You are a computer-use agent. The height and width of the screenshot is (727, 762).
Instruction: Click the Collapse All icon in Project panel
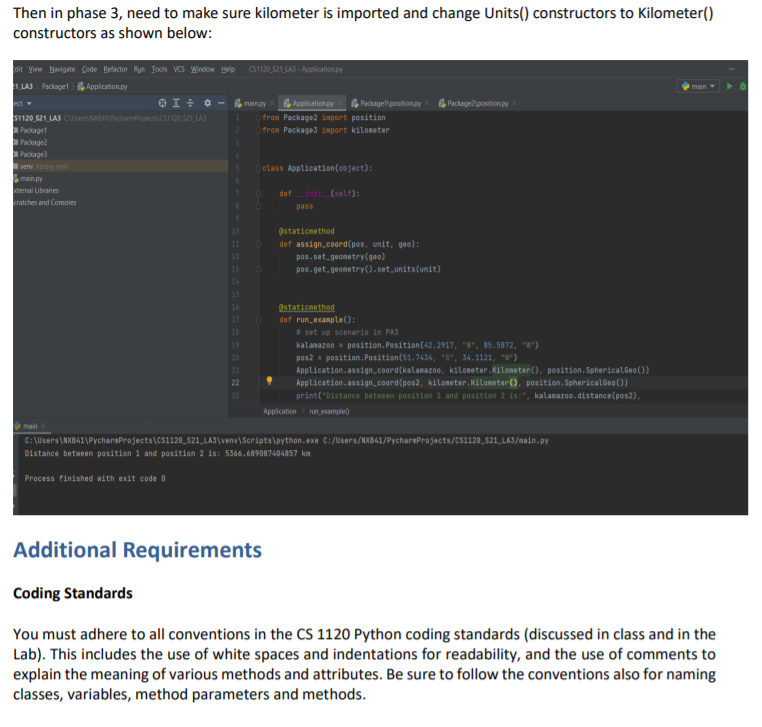[190, 103]
